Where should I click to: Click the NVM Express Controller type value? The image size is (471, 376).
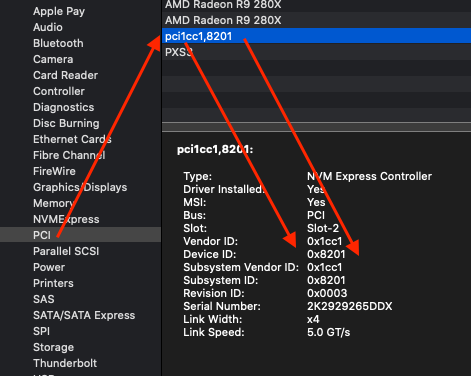click(369, 176)
